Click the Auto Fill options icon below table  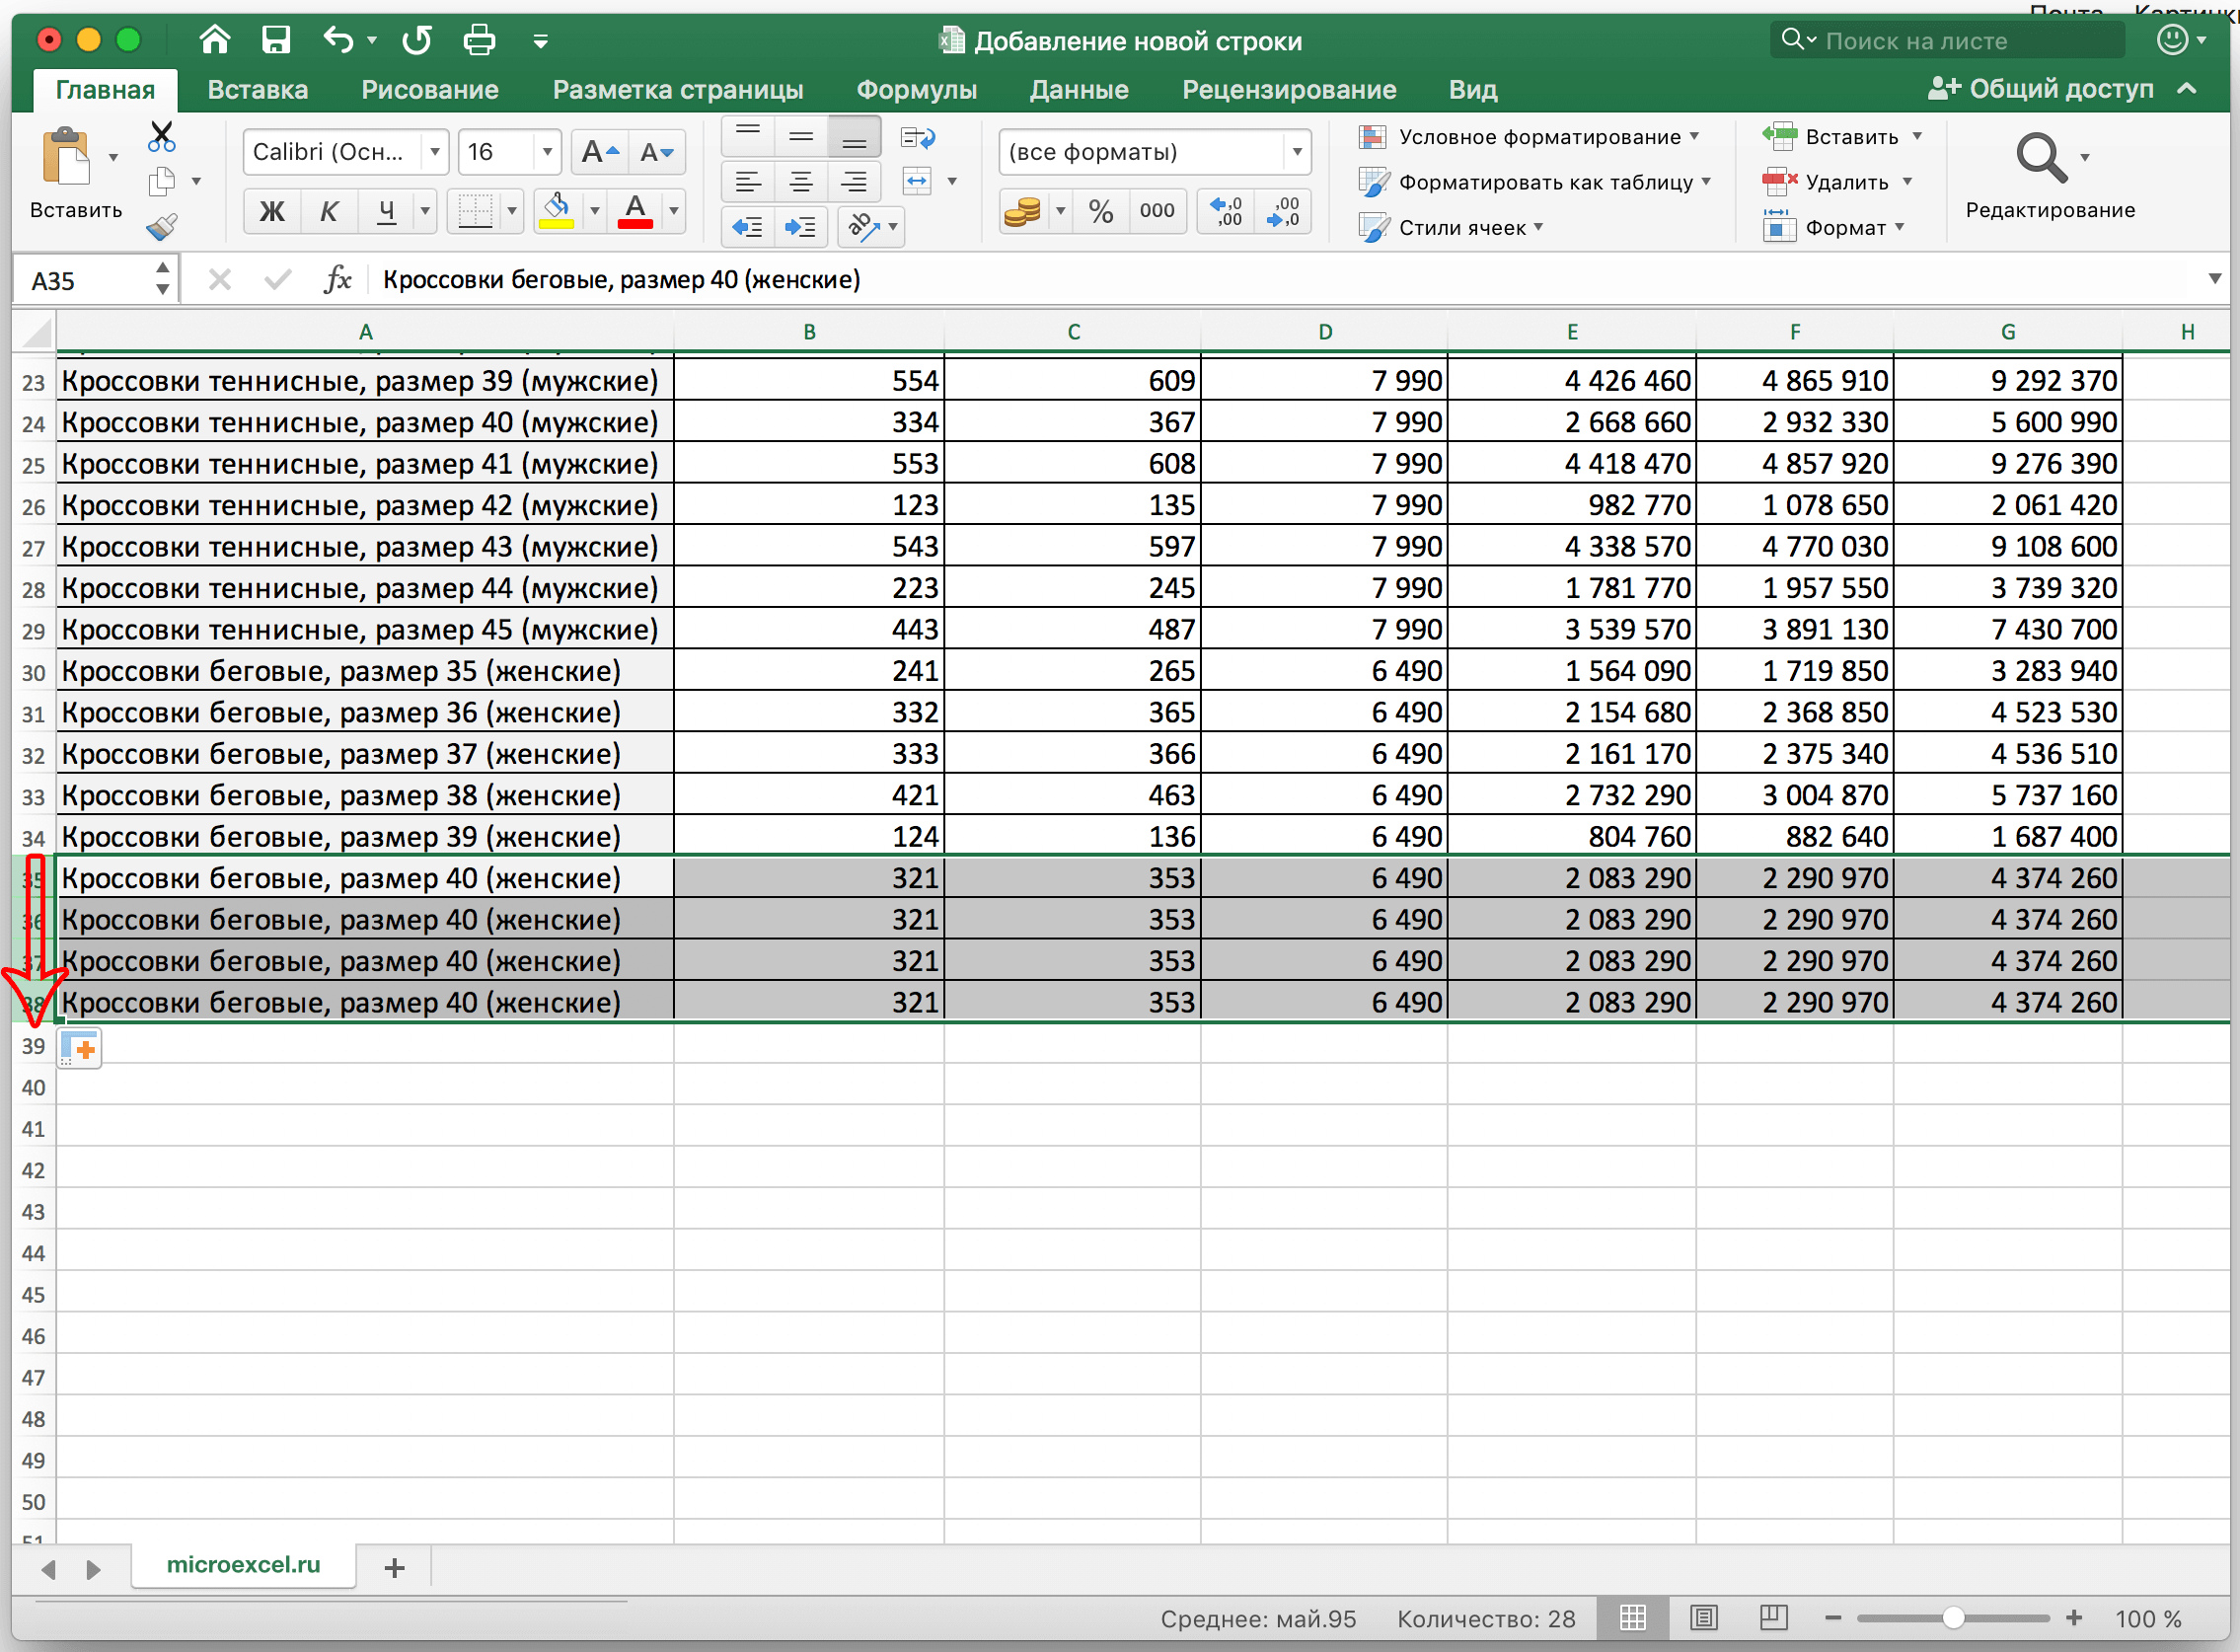[80, 1049]
